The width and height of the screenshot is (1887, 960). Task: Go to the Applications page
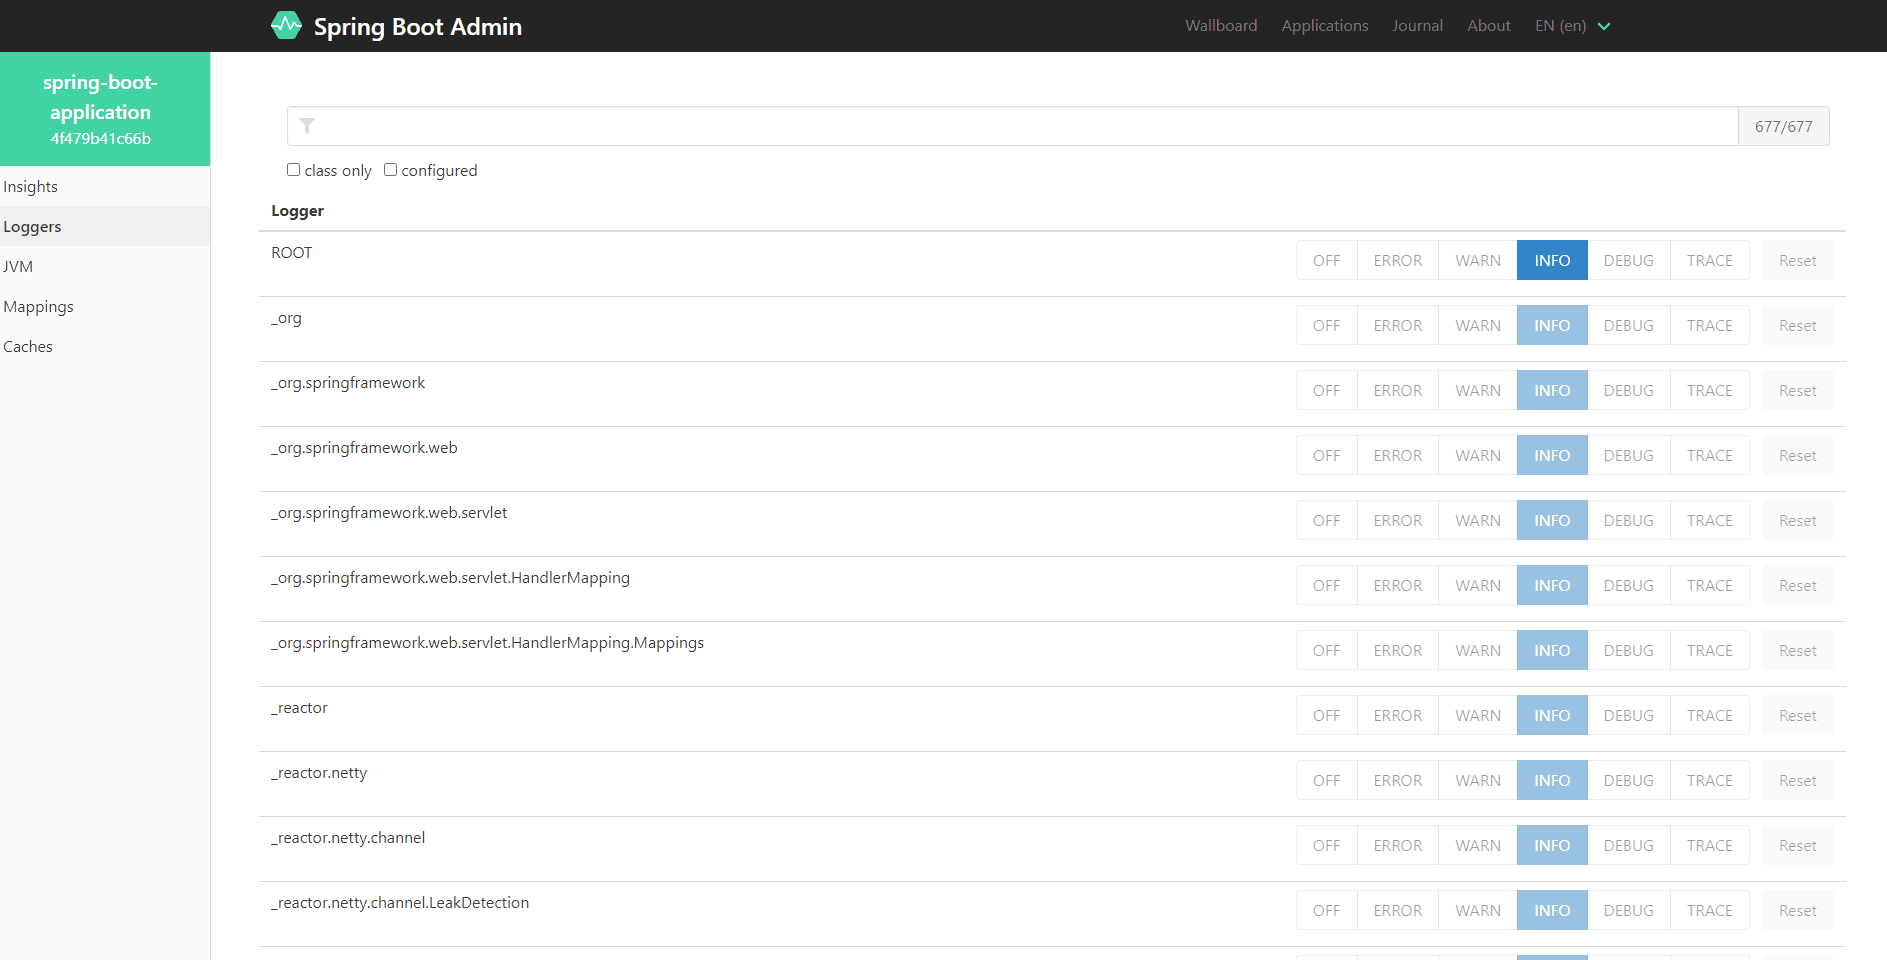point(1325,26)
